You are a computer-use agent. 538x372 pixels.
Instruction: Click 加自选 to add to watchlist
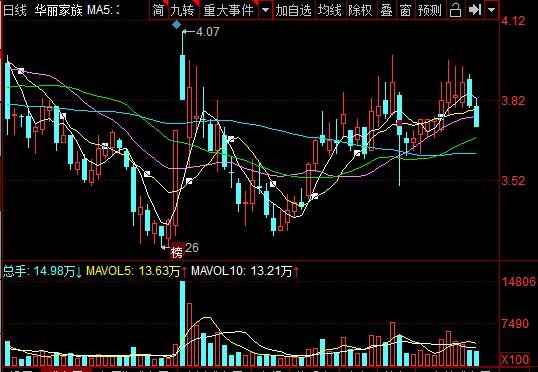point(294,10)
